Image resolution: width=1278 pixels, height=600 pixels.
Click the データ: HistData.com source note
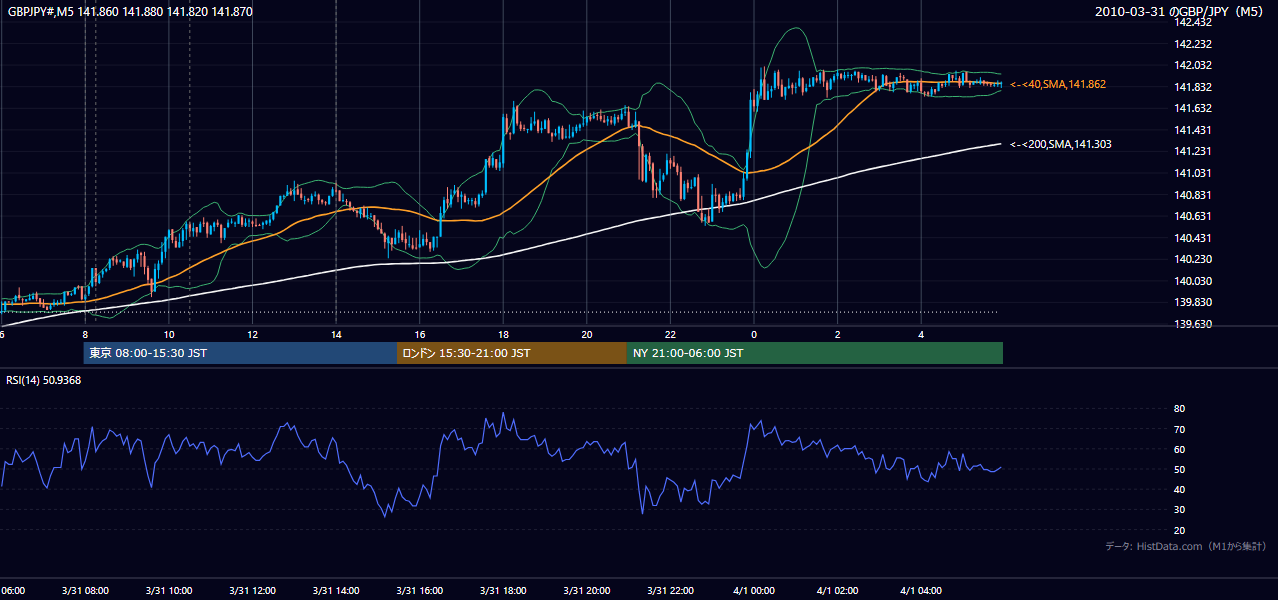click(x=1186, y=546)
